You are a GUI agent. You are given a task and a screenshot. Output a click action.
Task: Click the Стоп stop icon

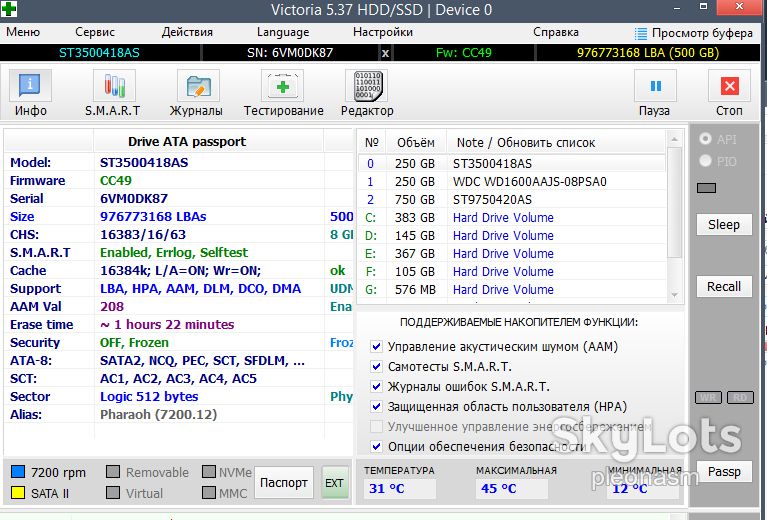(x=729, y=87)
